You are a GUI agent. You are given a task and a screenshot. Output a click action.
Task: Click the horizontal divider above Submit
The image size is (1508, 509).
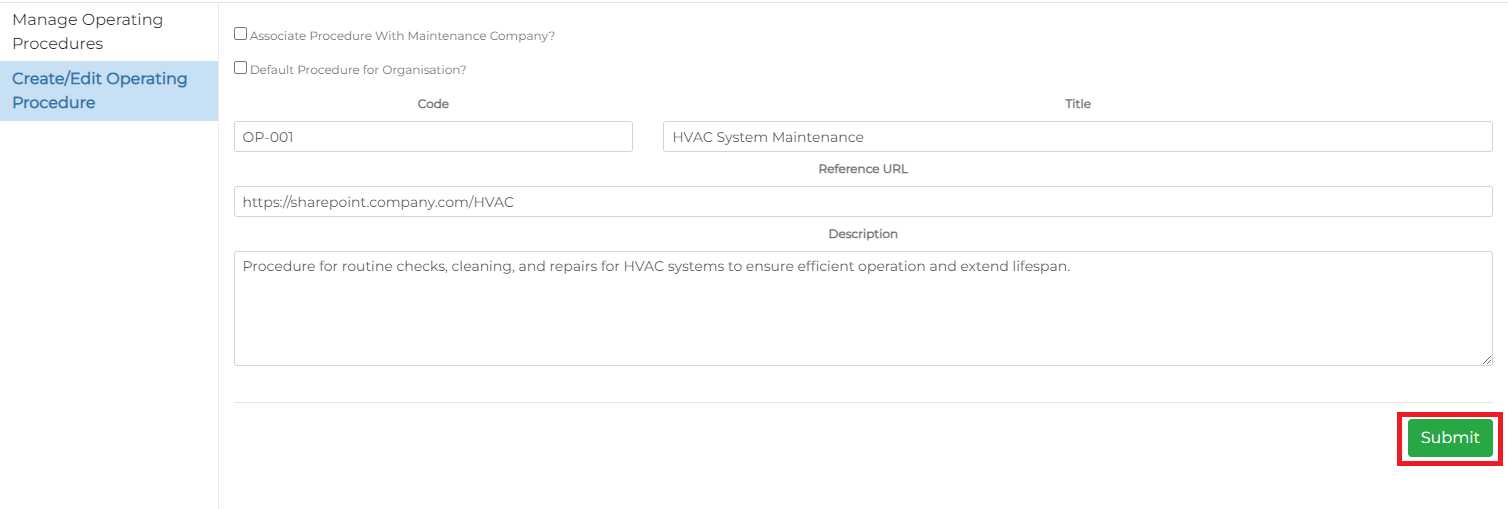tap(862, 403)
